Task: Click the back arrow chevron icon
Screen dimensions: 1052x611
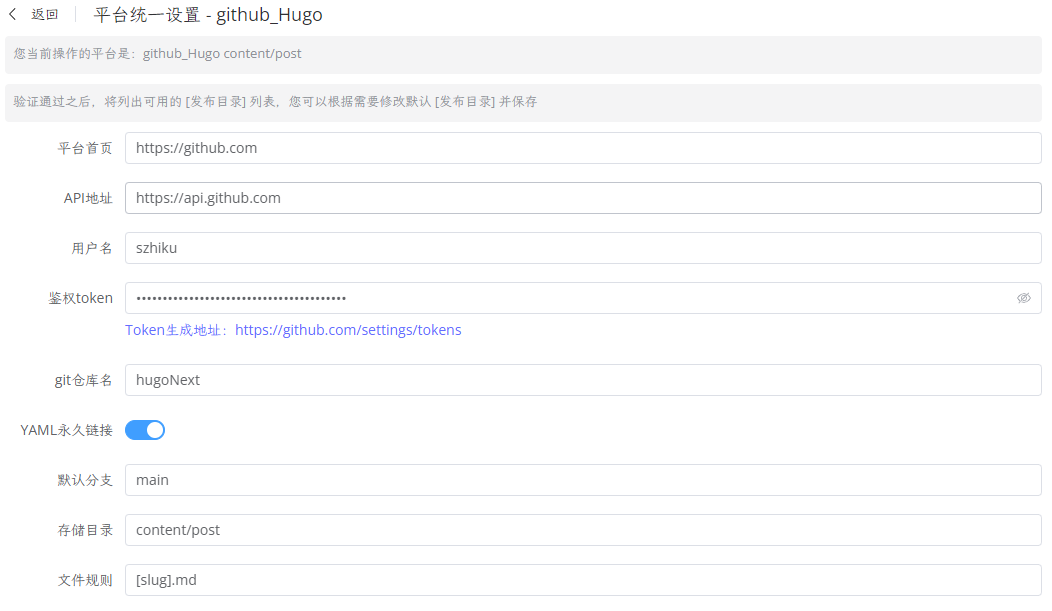Action: tap(12, 14)
